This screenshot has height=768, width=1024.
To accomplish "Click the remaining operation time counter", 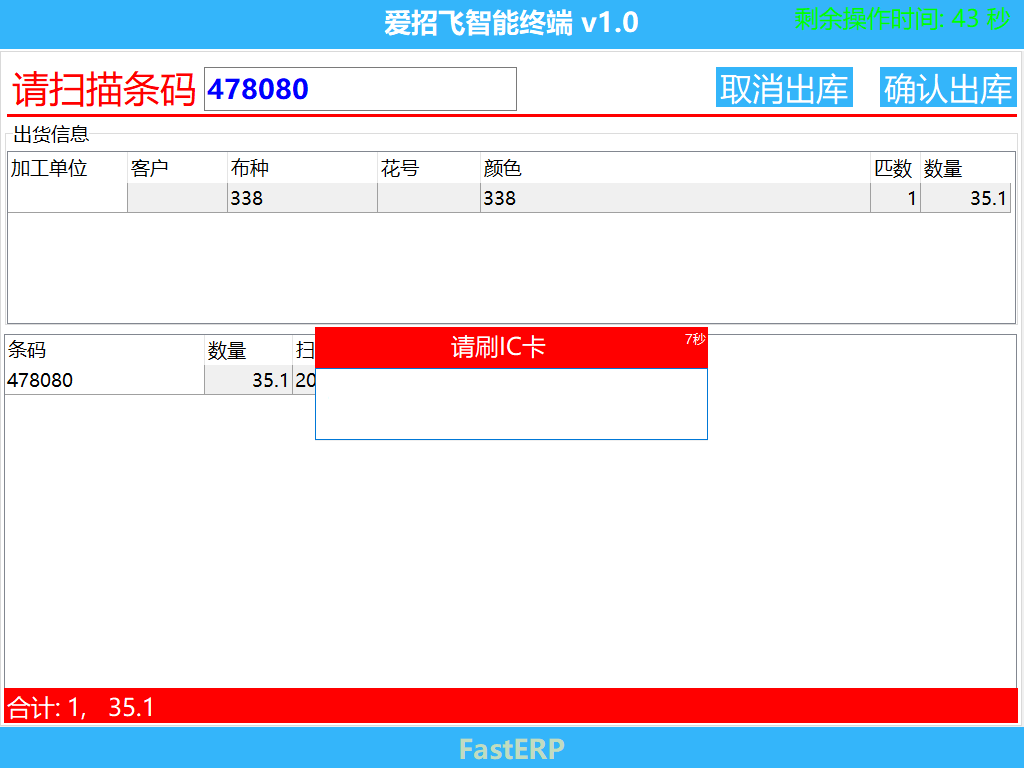I will (x=903, y=20).
